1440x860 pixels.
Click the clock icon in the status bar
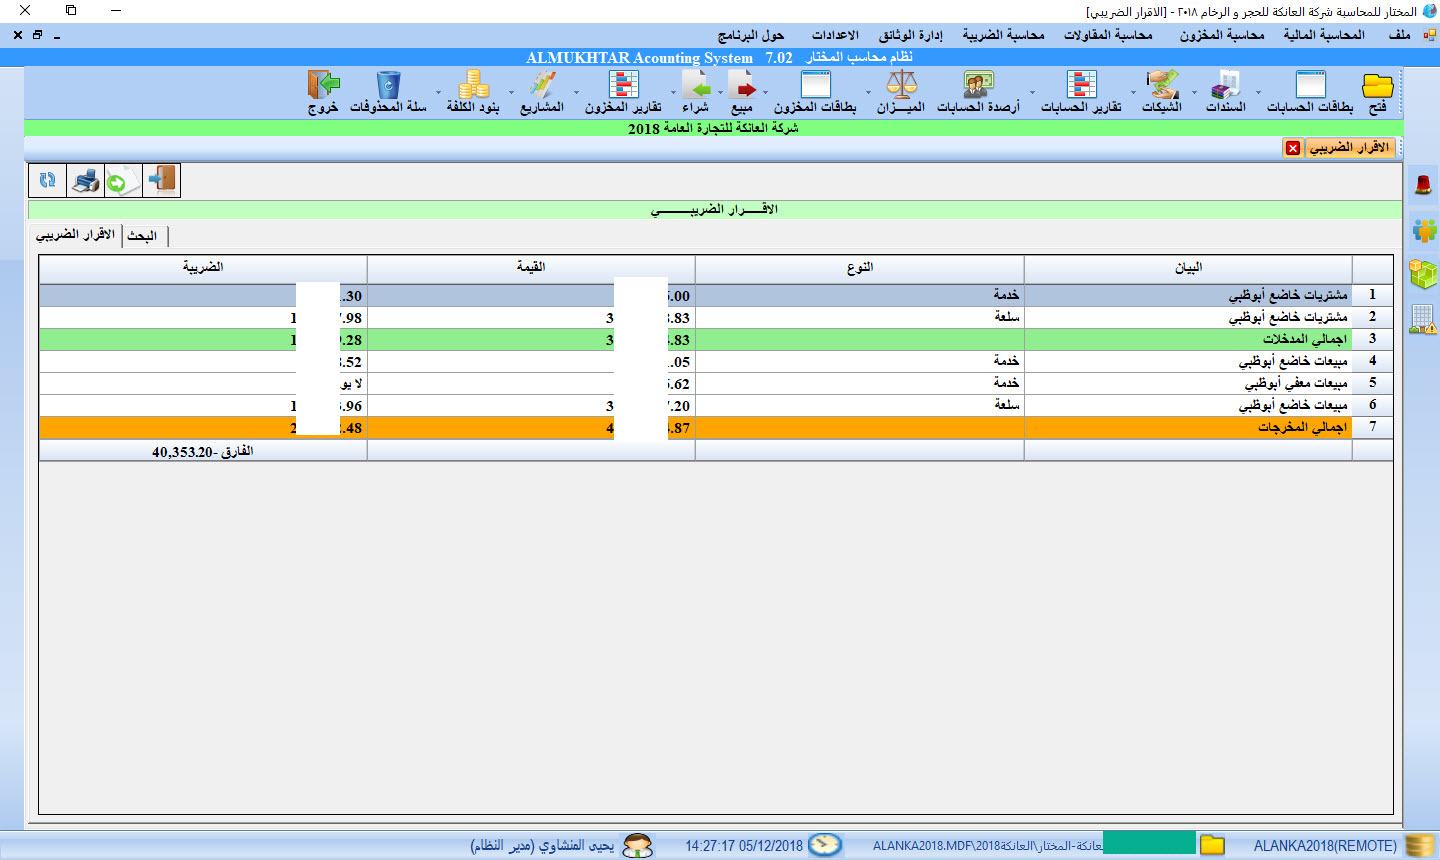[825, 845]
